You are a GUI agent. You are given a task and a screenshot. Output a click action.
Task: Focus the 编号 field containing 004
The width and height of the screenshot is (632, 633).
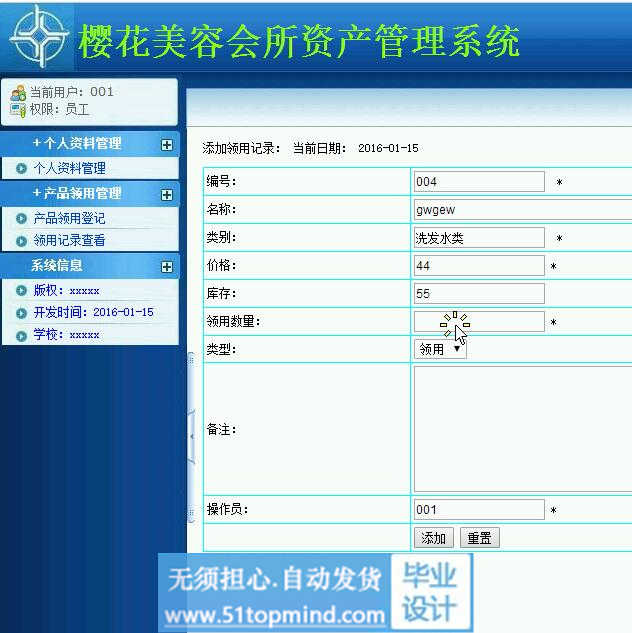coord(479,182)
